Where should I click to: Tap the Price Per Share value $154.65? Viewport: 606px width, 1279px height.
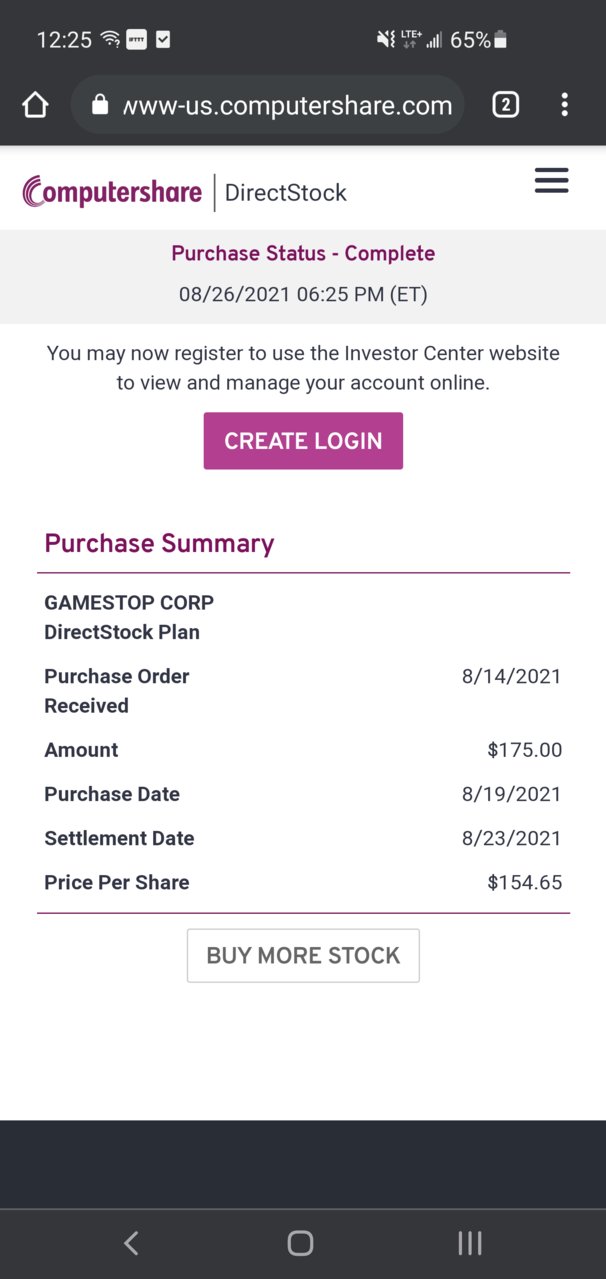coord(525,882)
